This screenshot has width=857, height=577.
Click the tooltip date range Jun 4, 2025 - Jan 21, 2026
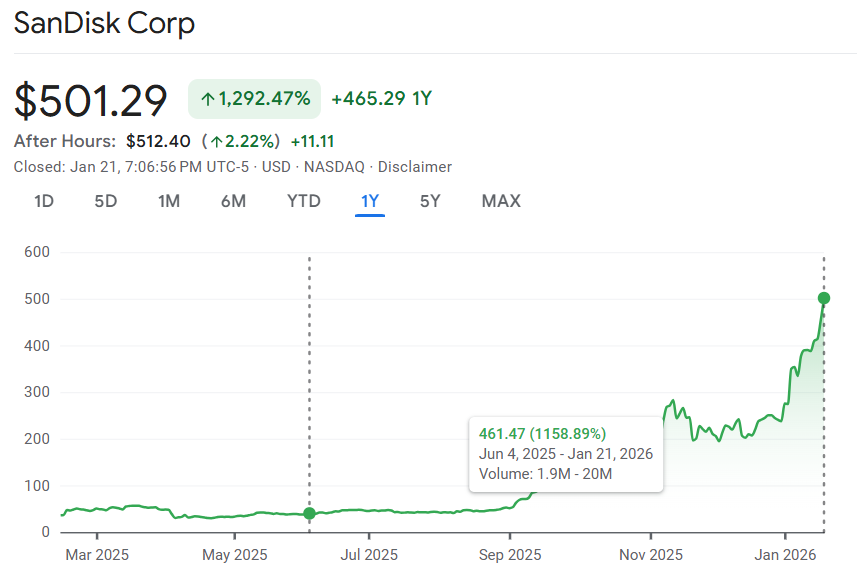coord(566,454)
